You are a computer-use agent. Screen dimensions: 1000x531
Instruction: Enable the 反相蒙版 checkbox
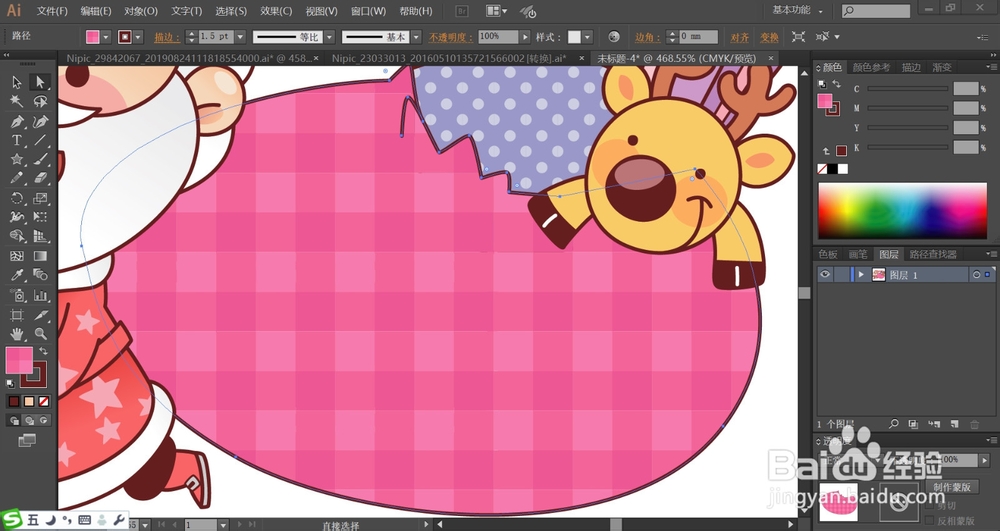coord(929,521)
